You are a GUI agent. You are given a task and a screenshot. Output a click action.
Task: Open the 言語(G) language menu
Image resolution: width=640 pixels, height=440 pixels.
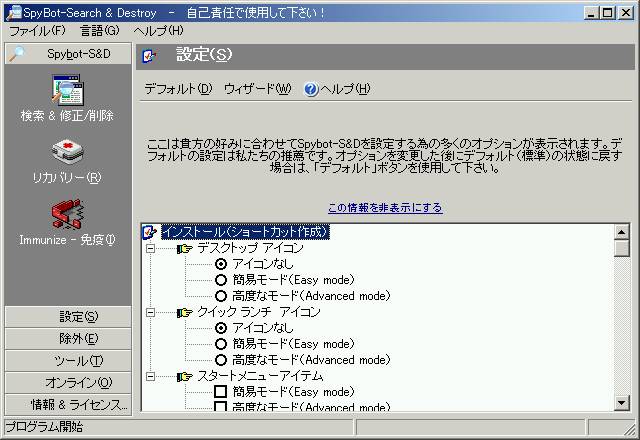(x=100, y=31)
